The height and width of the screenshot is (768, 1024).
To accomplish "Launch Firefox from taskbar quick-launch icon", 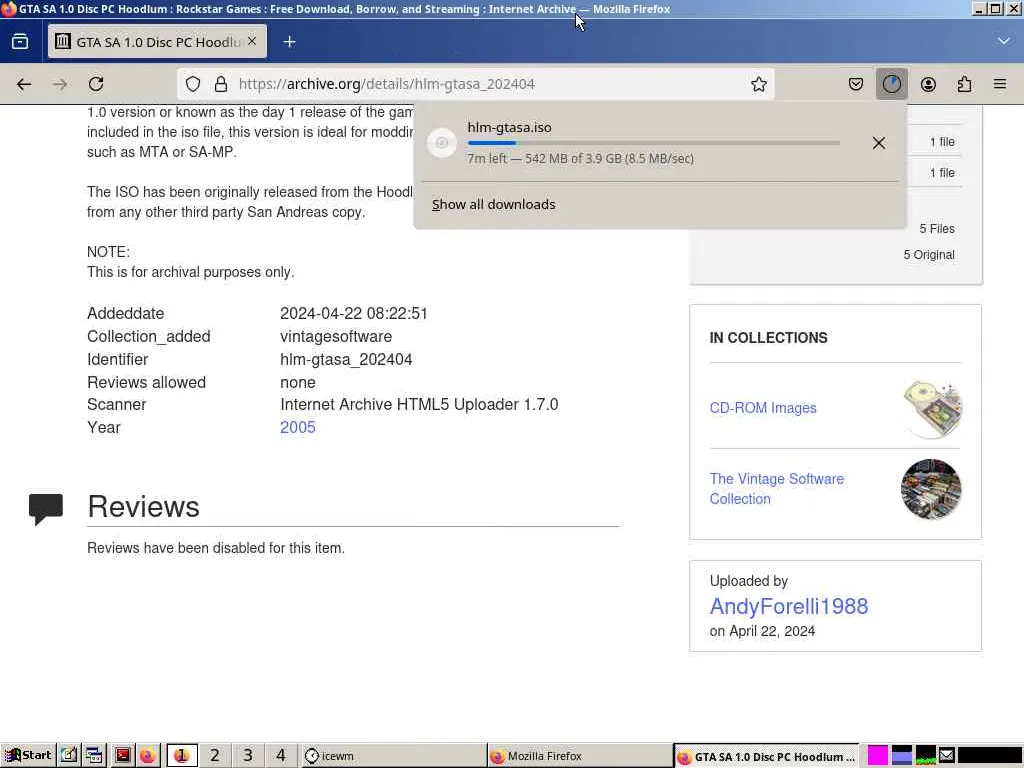I will pos(148,756).
